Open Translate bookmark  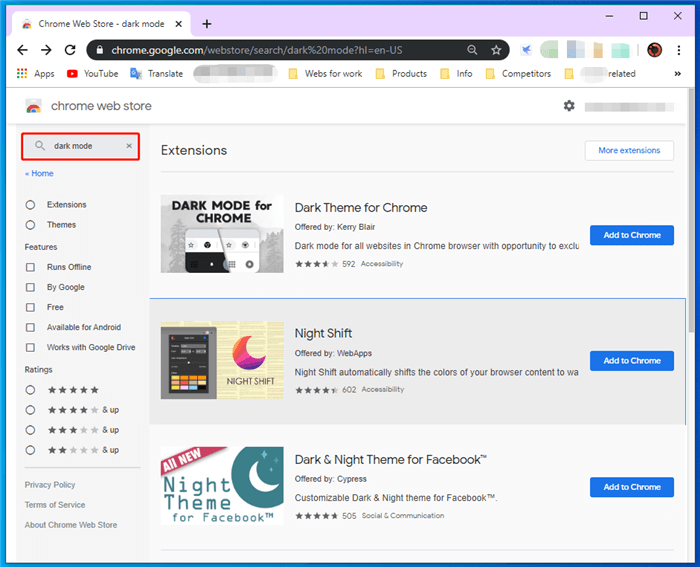pyautogui.click(x=157, y=74)
